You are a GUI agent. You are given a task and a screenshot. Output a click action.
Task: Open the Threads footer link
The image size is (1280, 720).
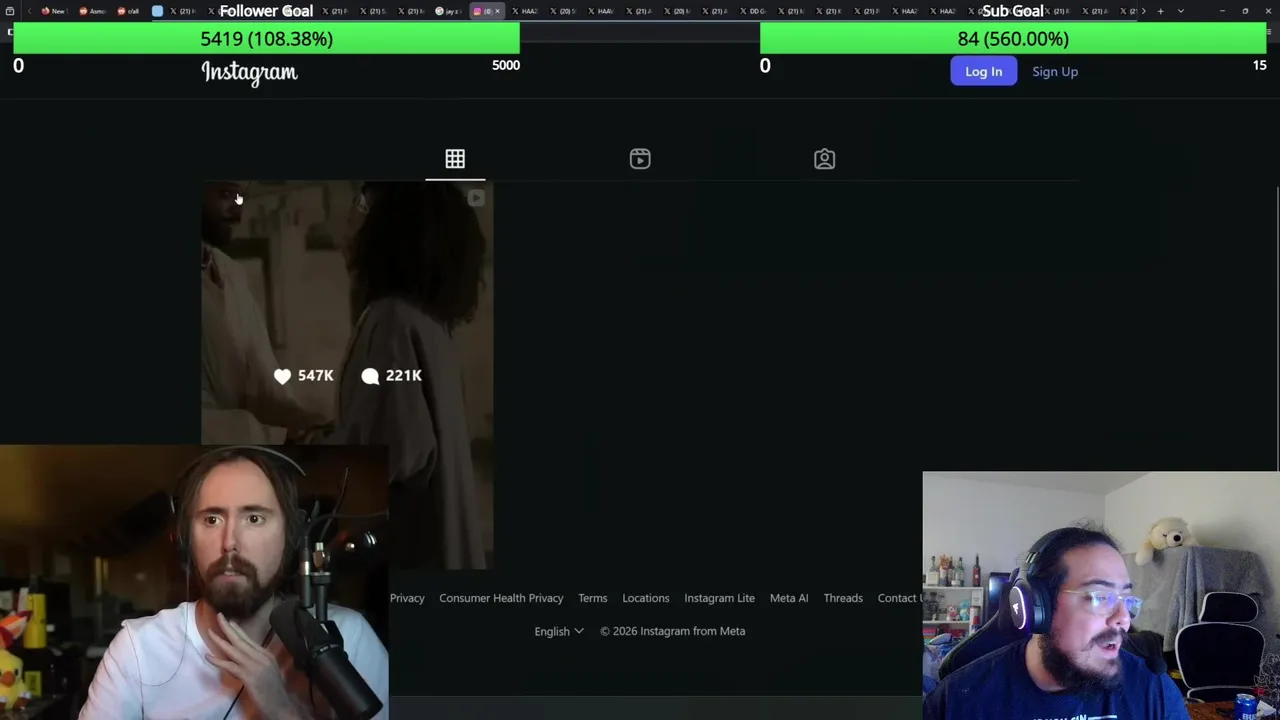click(x=843, y=598)
